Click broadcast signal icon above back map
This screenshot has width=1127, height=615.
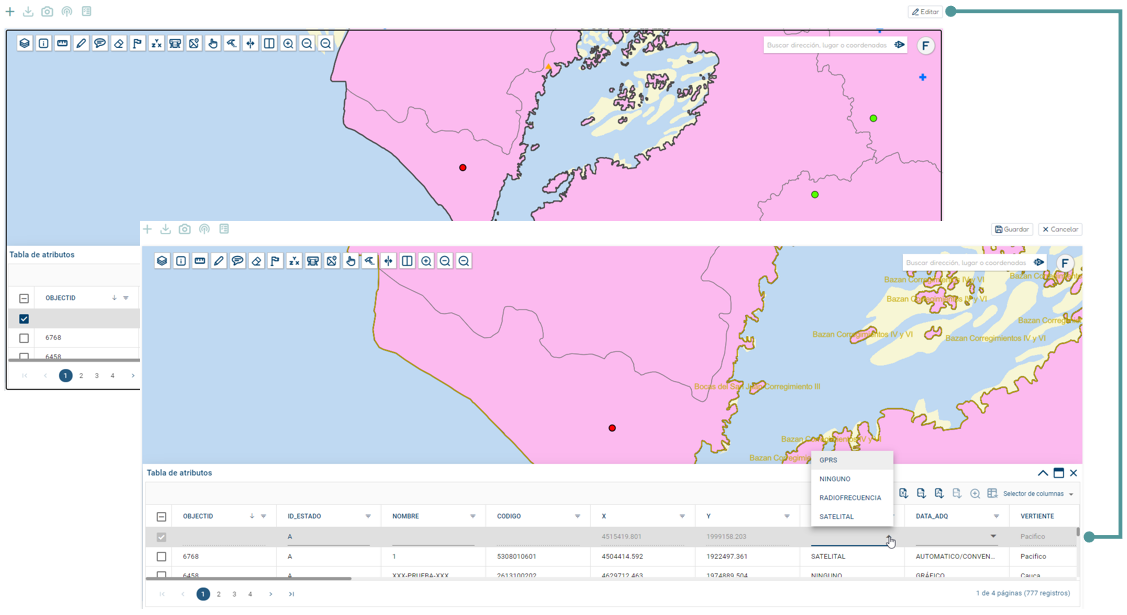pos(67,11)
